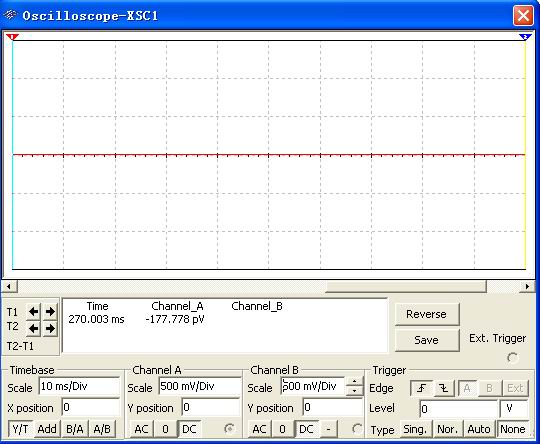The height and width of the screenshot is (444, 540).
Task: Set Channel B coupling to DC
Action: click(306, 429)
